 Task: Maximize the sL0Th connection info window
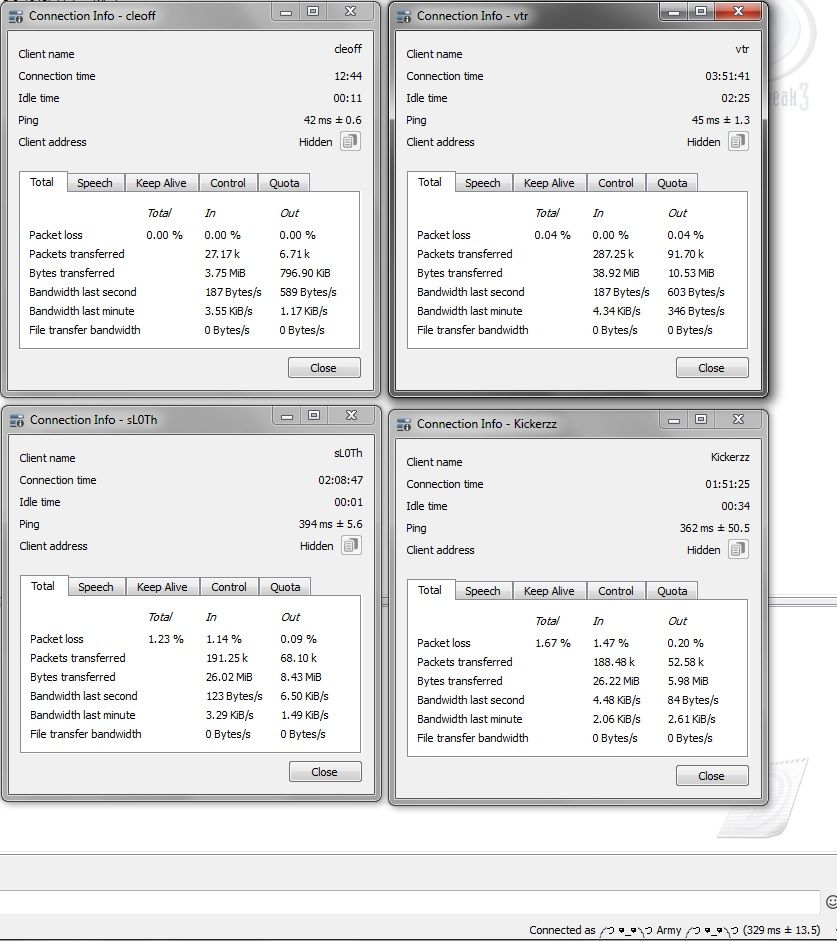(314, 416)
